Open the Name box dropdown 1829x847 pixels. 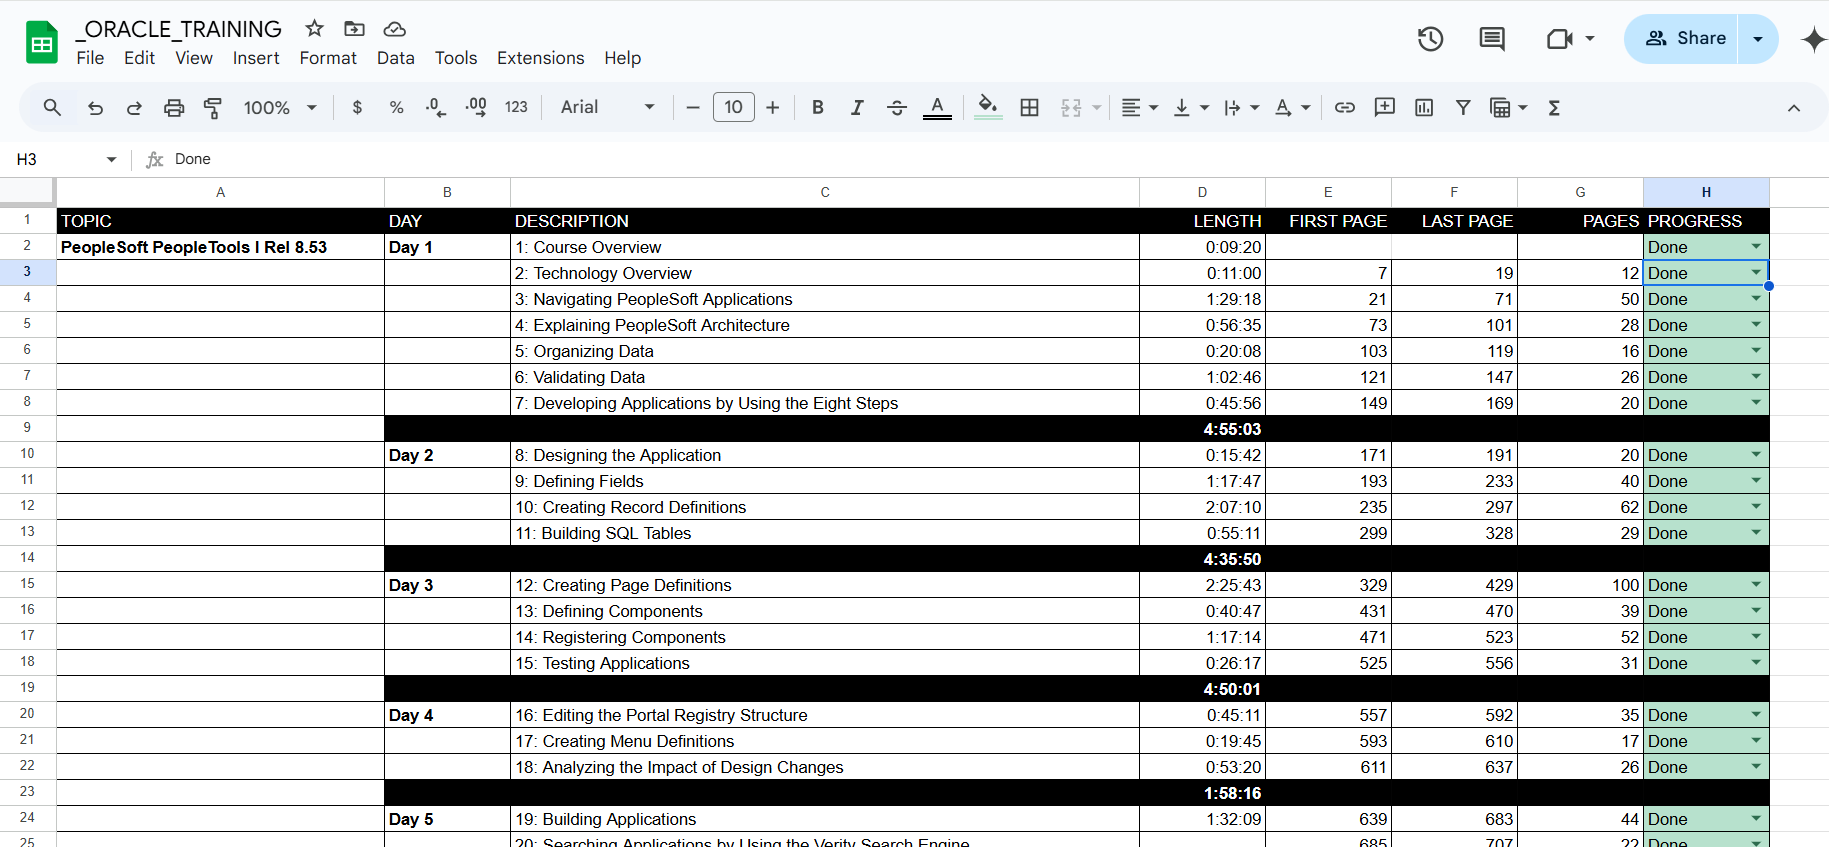click(x=111, y=159)
